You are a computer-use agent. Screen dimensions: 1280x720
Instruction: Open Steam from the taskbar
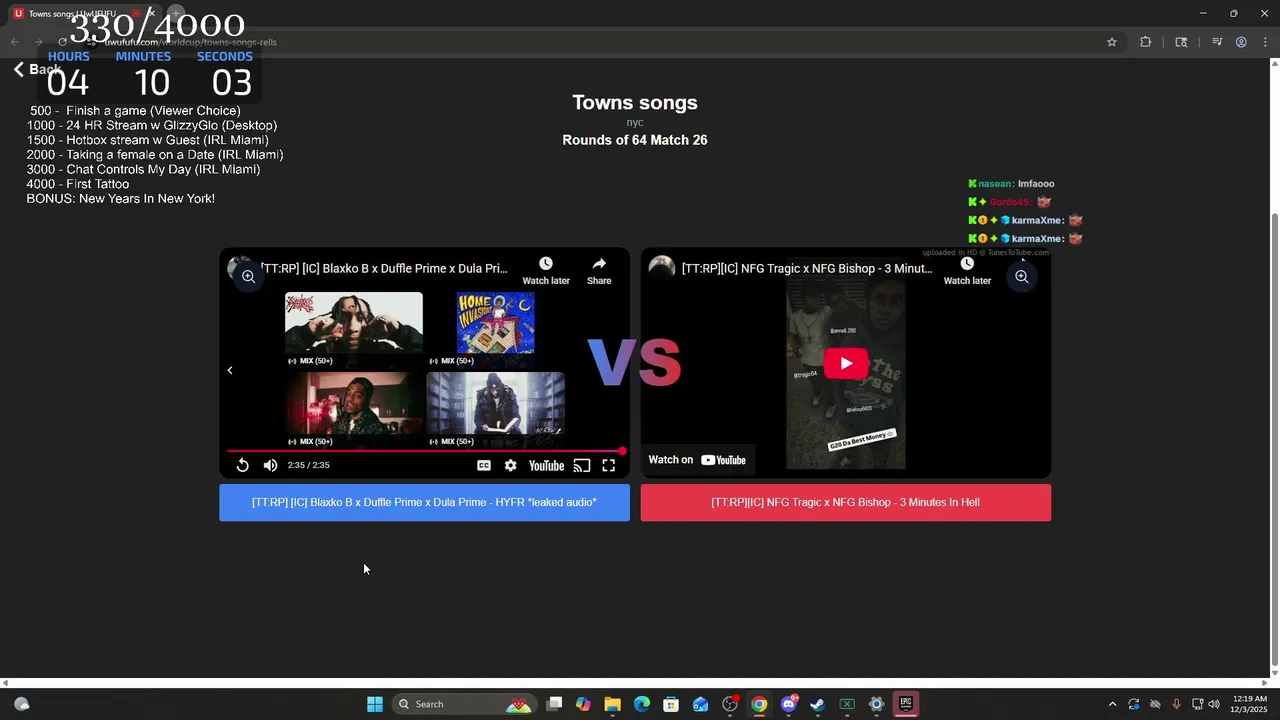[x=817, y=704]
